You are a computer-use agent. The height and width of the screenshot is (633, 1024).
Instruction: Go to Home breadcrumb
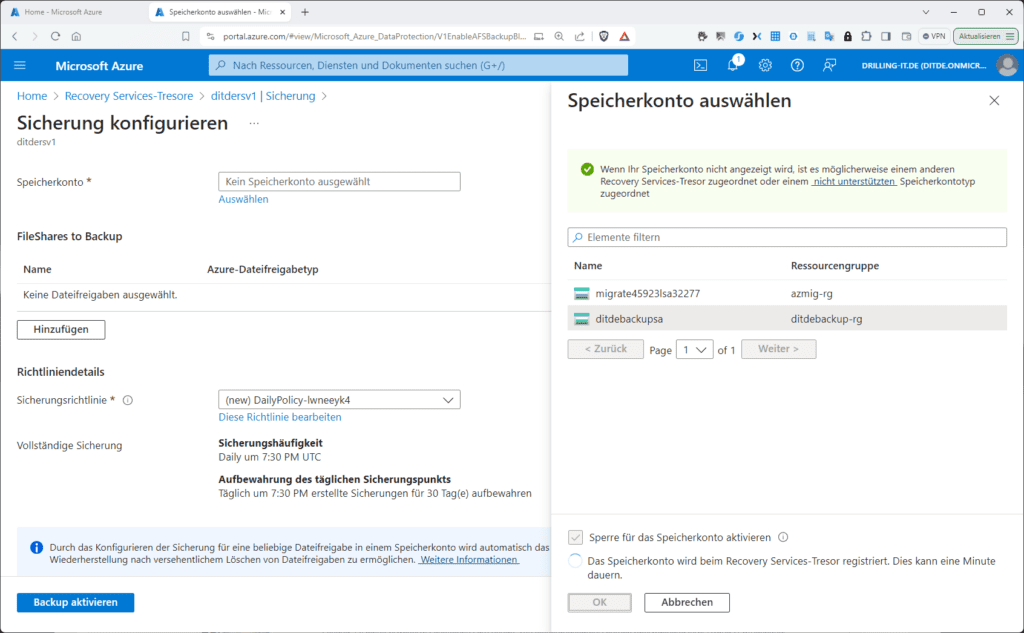click(32, 96)
